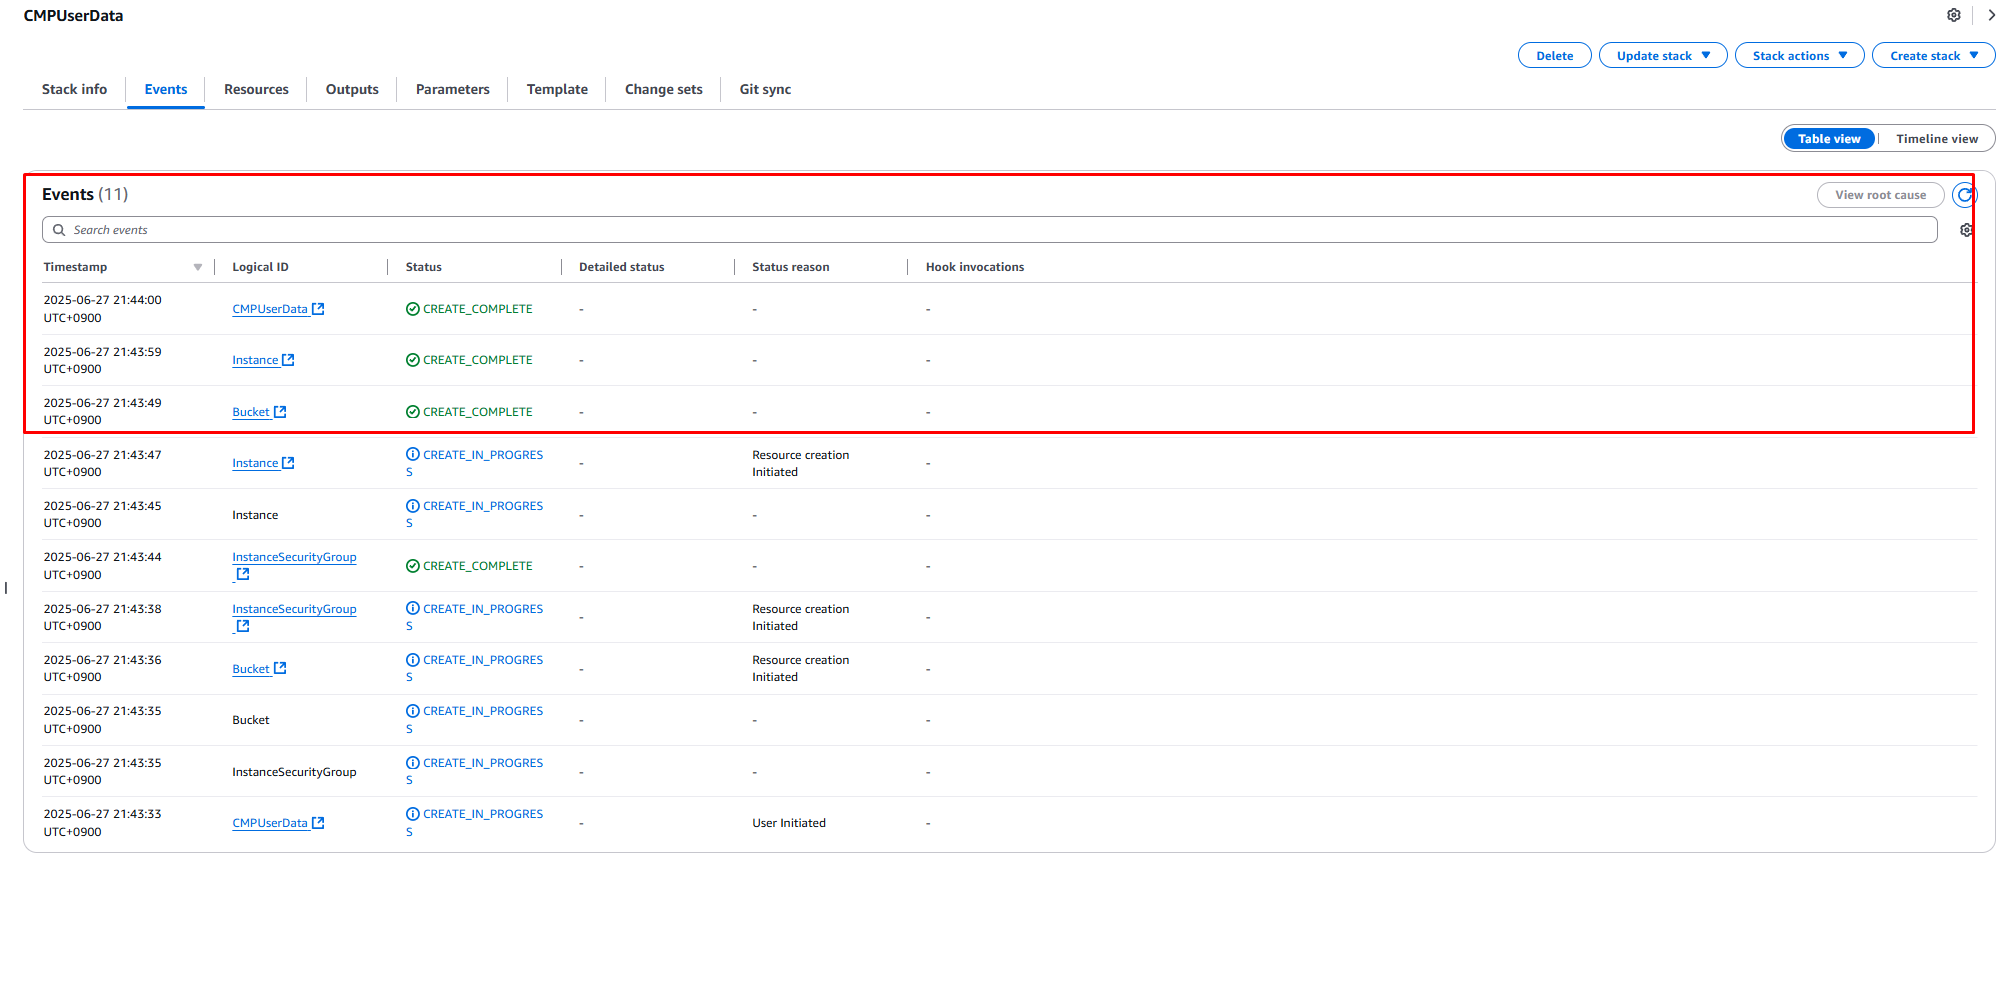Open the Template tab
The height and width of the screenshot is (989, 1998).
(557, 89)
